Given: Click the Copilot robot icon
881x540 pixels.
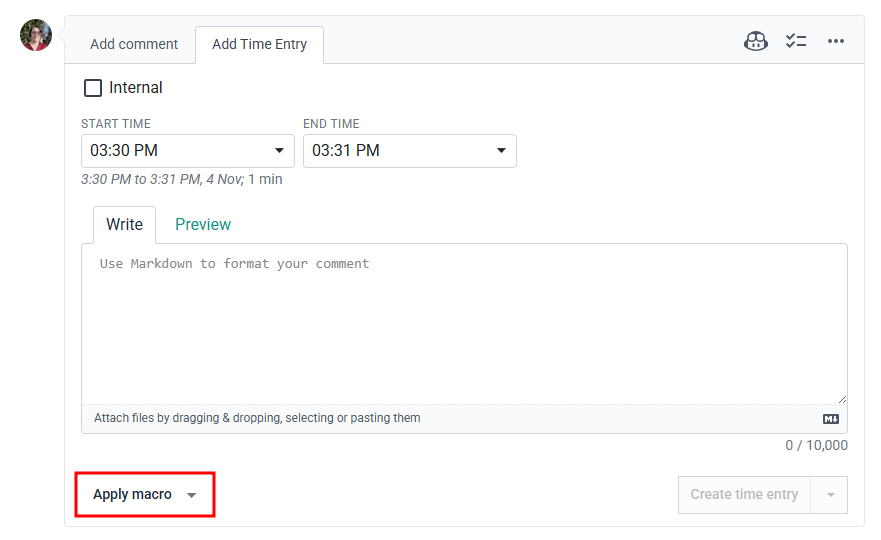Looking at the screenshot, I should tap(756, 42).
